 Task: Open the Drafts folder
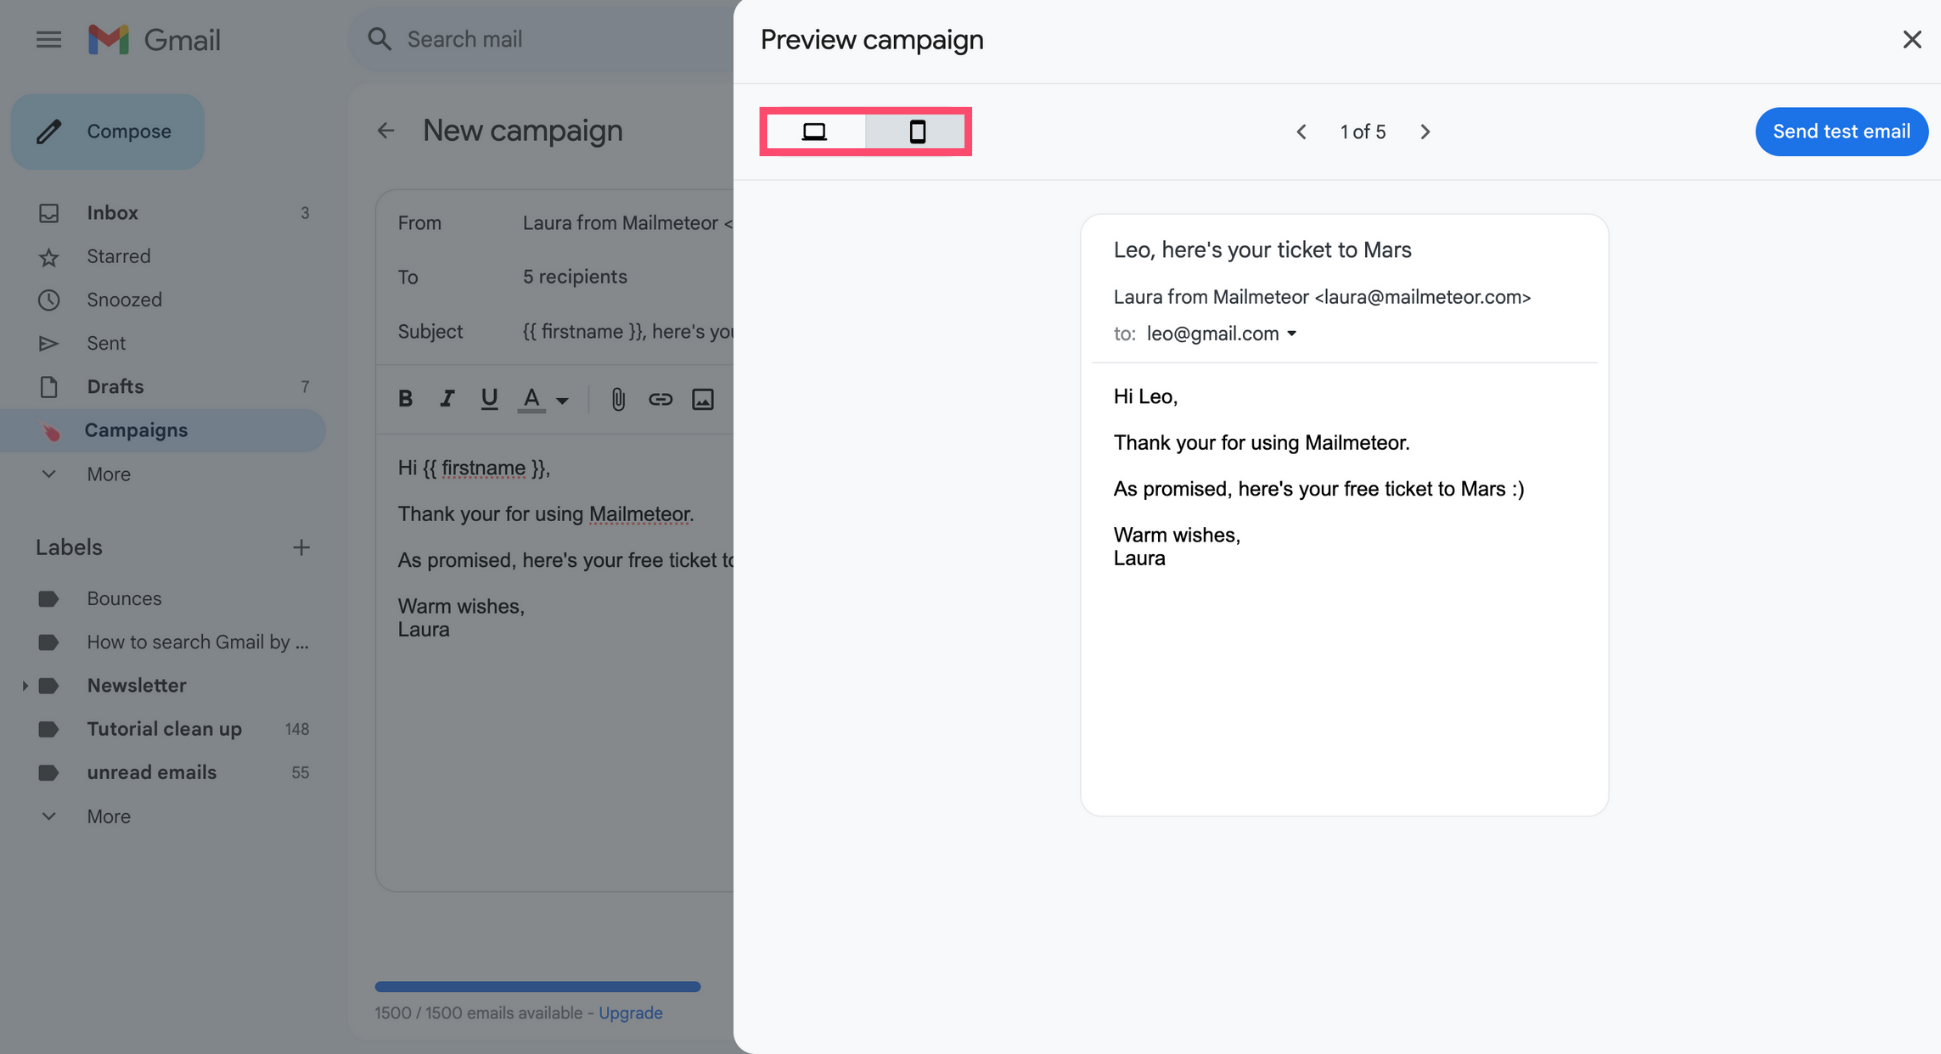click(163, 386)
